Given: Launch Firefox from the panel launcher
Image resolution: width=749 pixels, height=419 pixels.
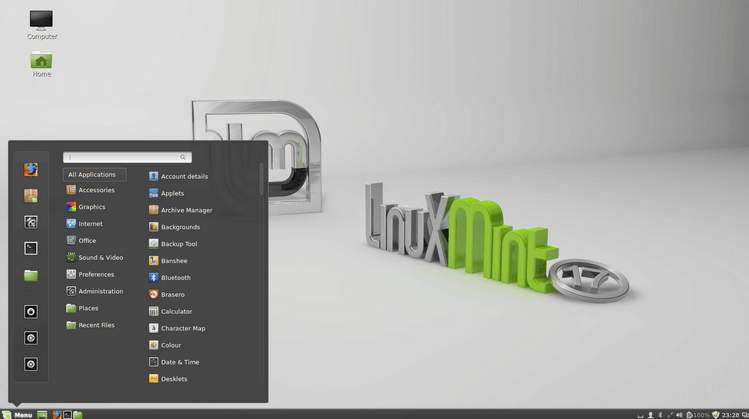Looking at the screenshot, I should tap(57, 415).
